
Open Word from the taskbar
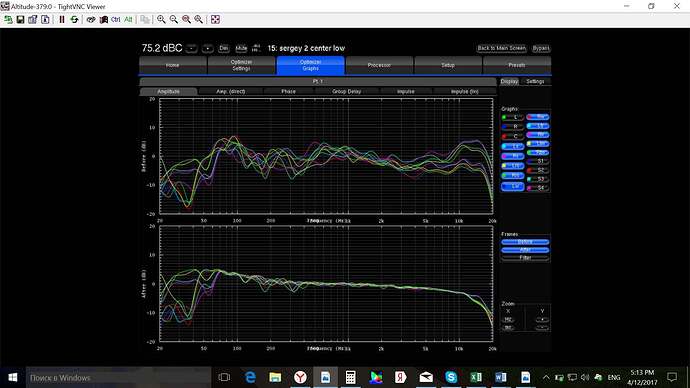click(501, 377)
